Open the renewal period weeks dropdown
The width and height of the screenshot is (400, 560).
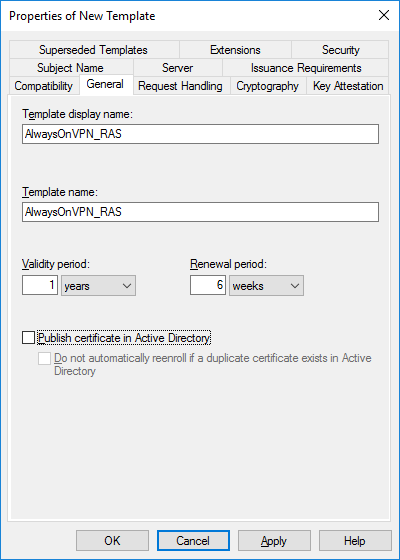tap(266, 286)
